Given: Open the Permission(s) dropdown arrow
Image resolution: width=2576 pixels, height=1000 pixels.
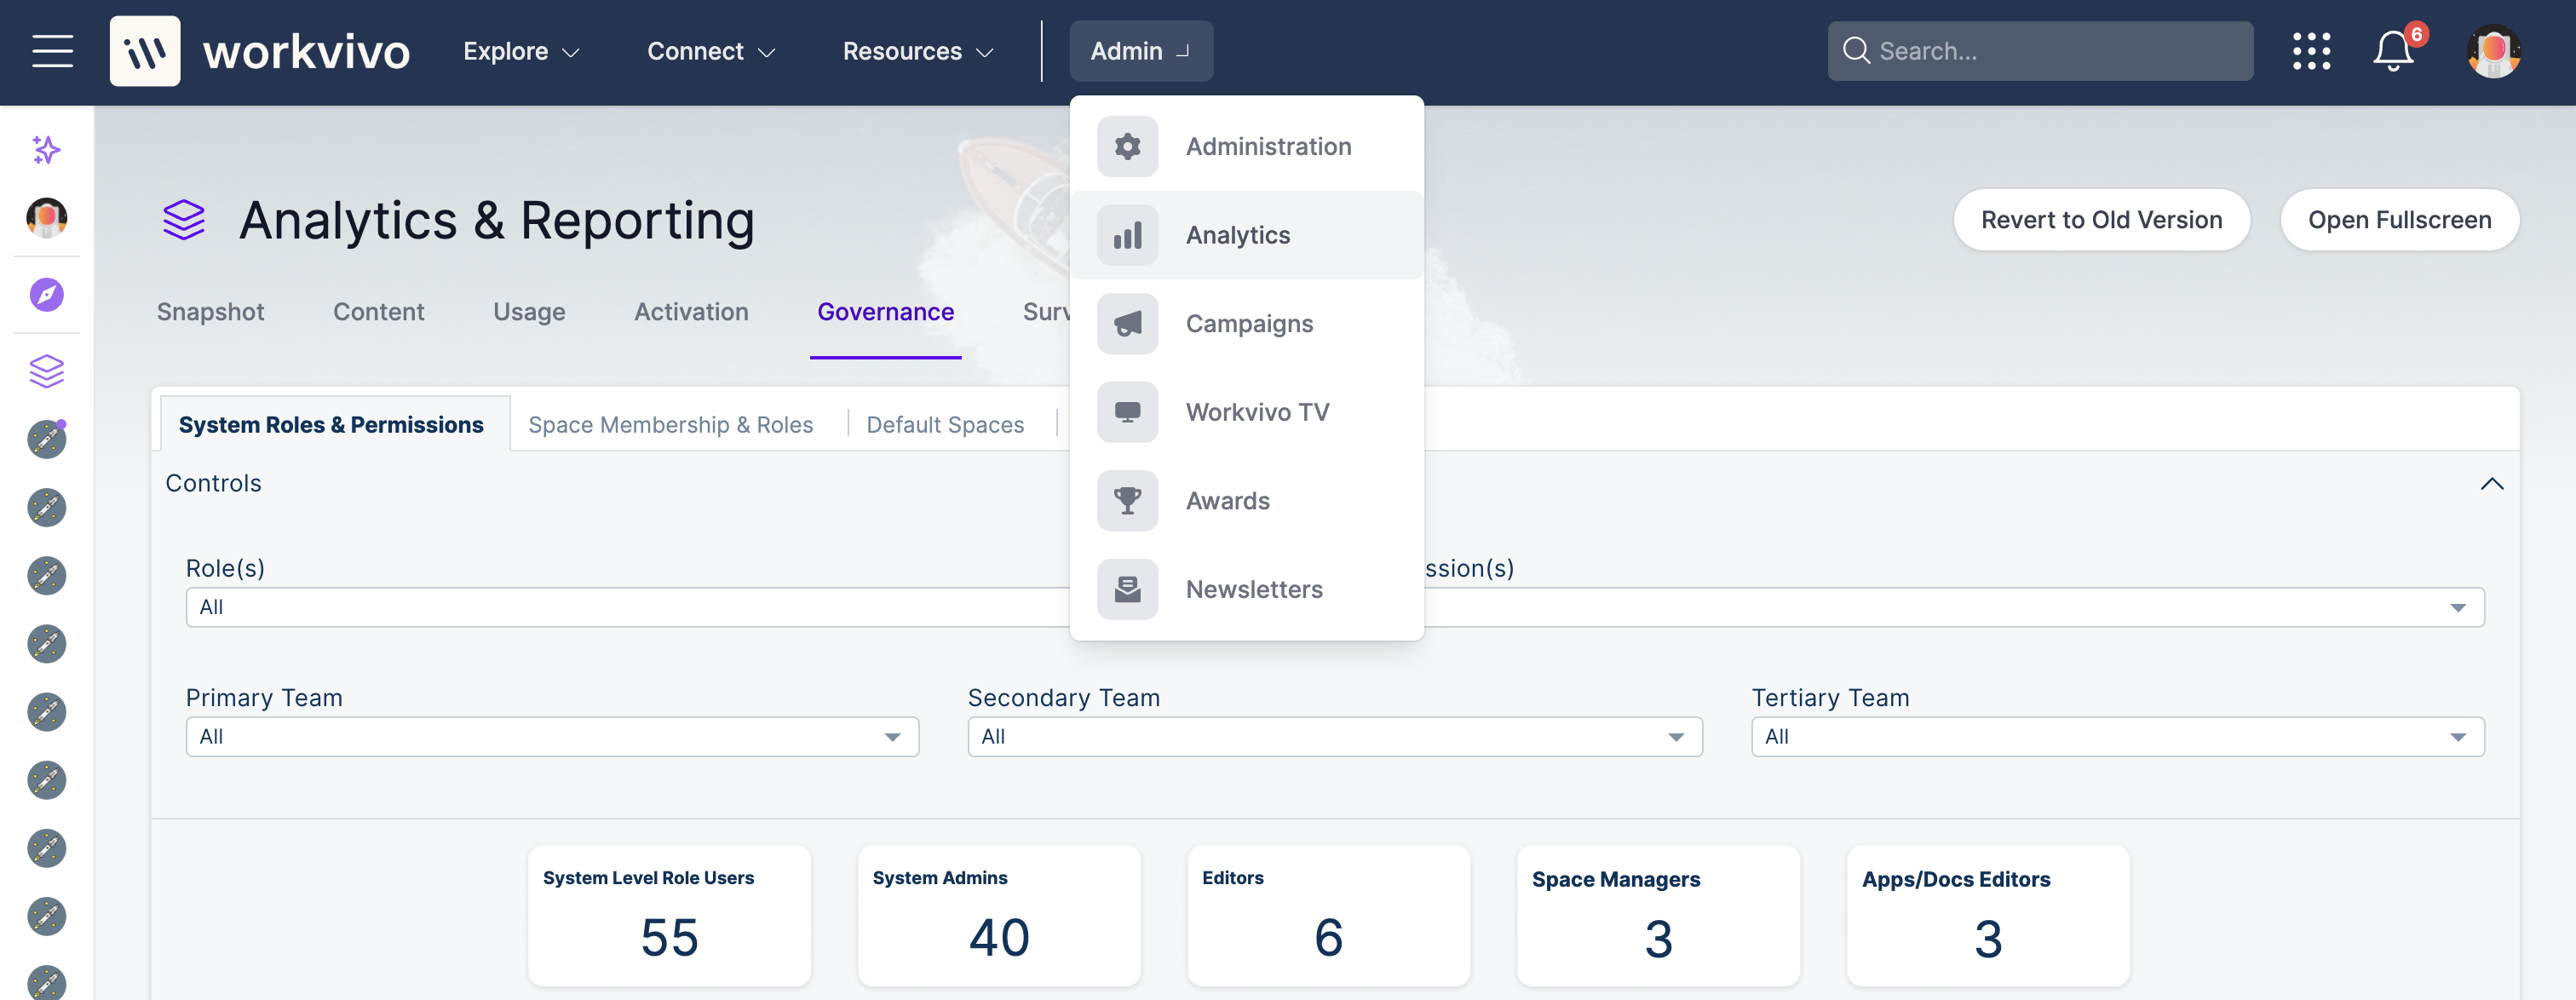Looking at the screenshot, I should click(x=2457, y=608).
